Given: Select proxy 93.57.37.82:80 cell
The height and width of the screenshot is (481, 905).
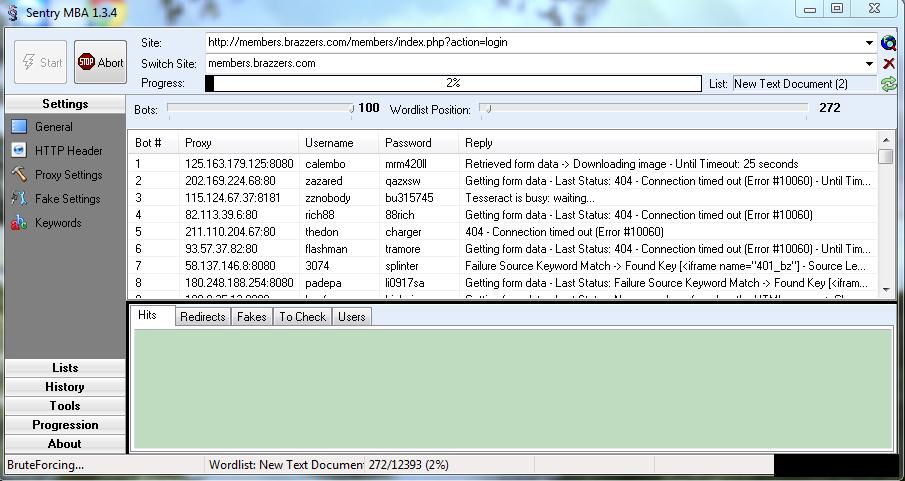Looking at the screenshot, I should [x=221, y=249].
